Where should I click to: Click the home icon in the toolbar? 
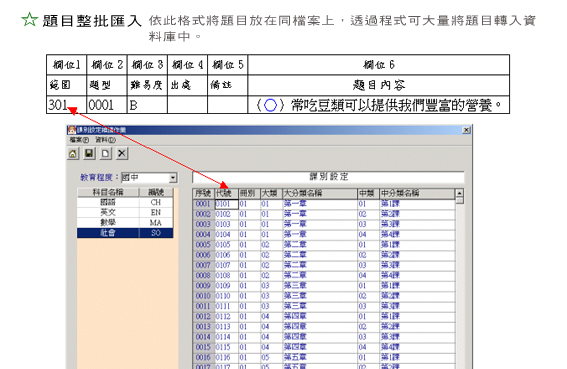(x=73, y=154)
